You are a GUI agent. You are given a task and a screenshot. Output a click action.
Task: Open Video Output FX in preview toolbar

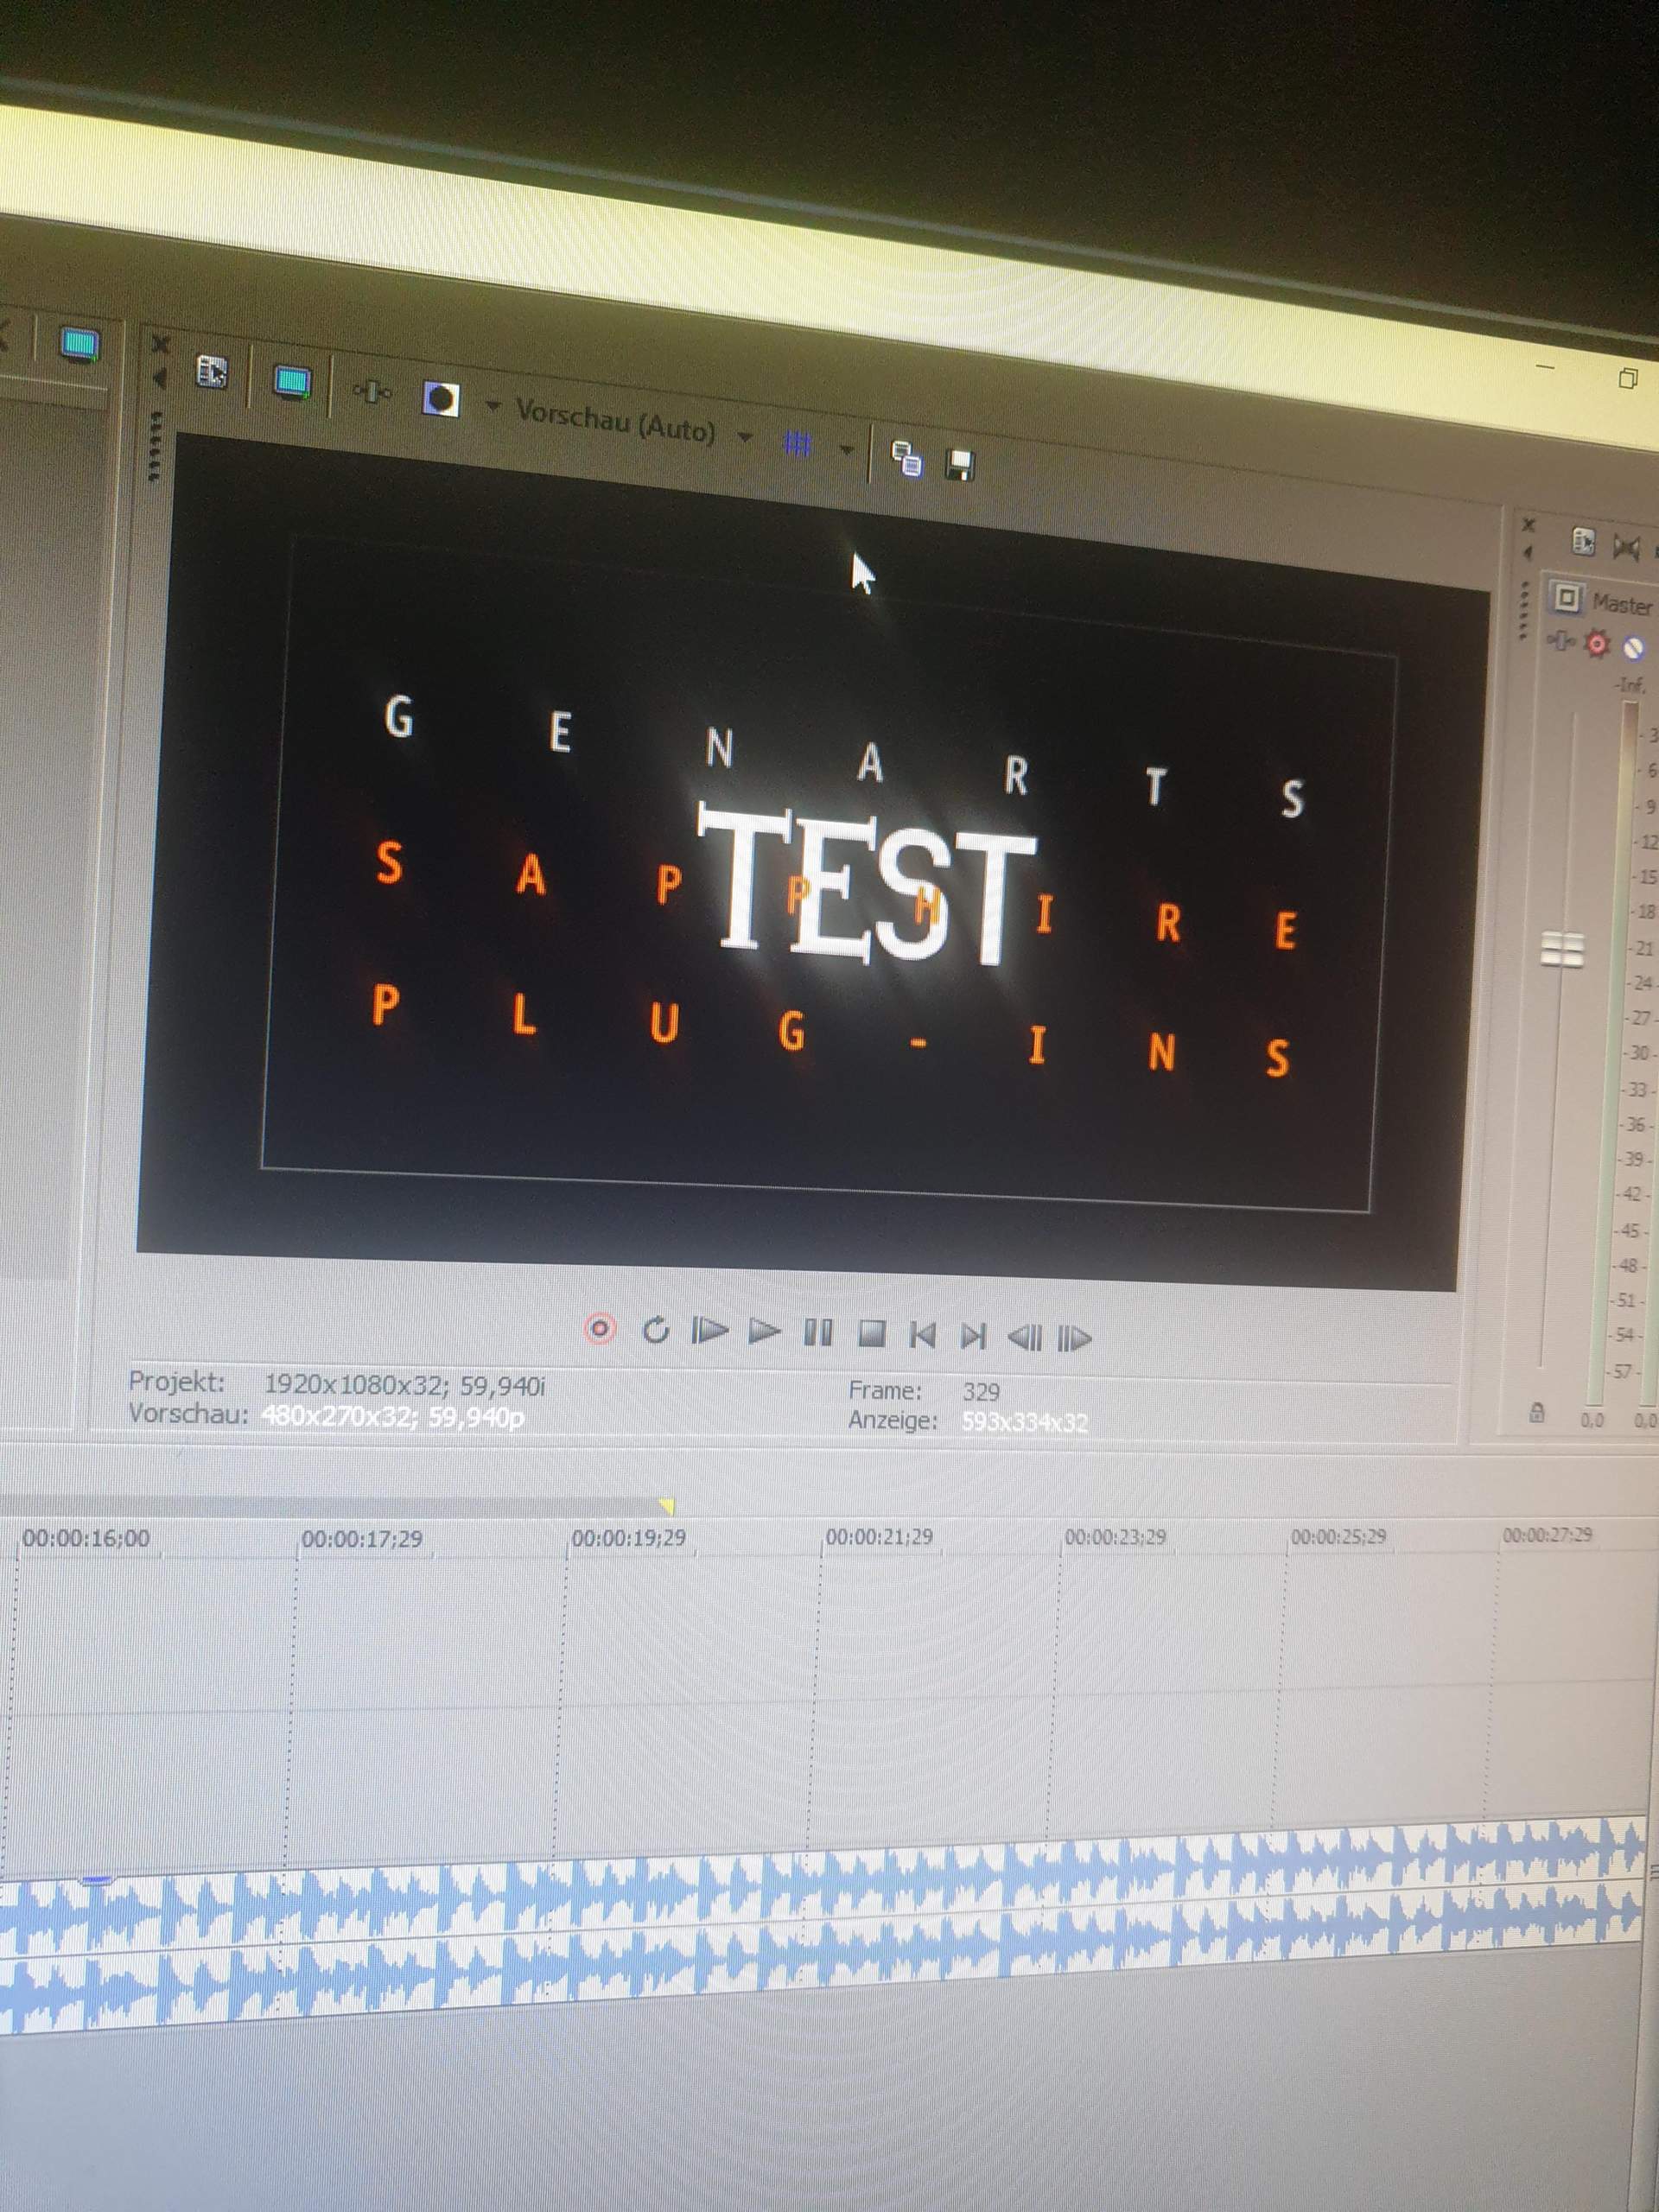[x=372, y=393]
